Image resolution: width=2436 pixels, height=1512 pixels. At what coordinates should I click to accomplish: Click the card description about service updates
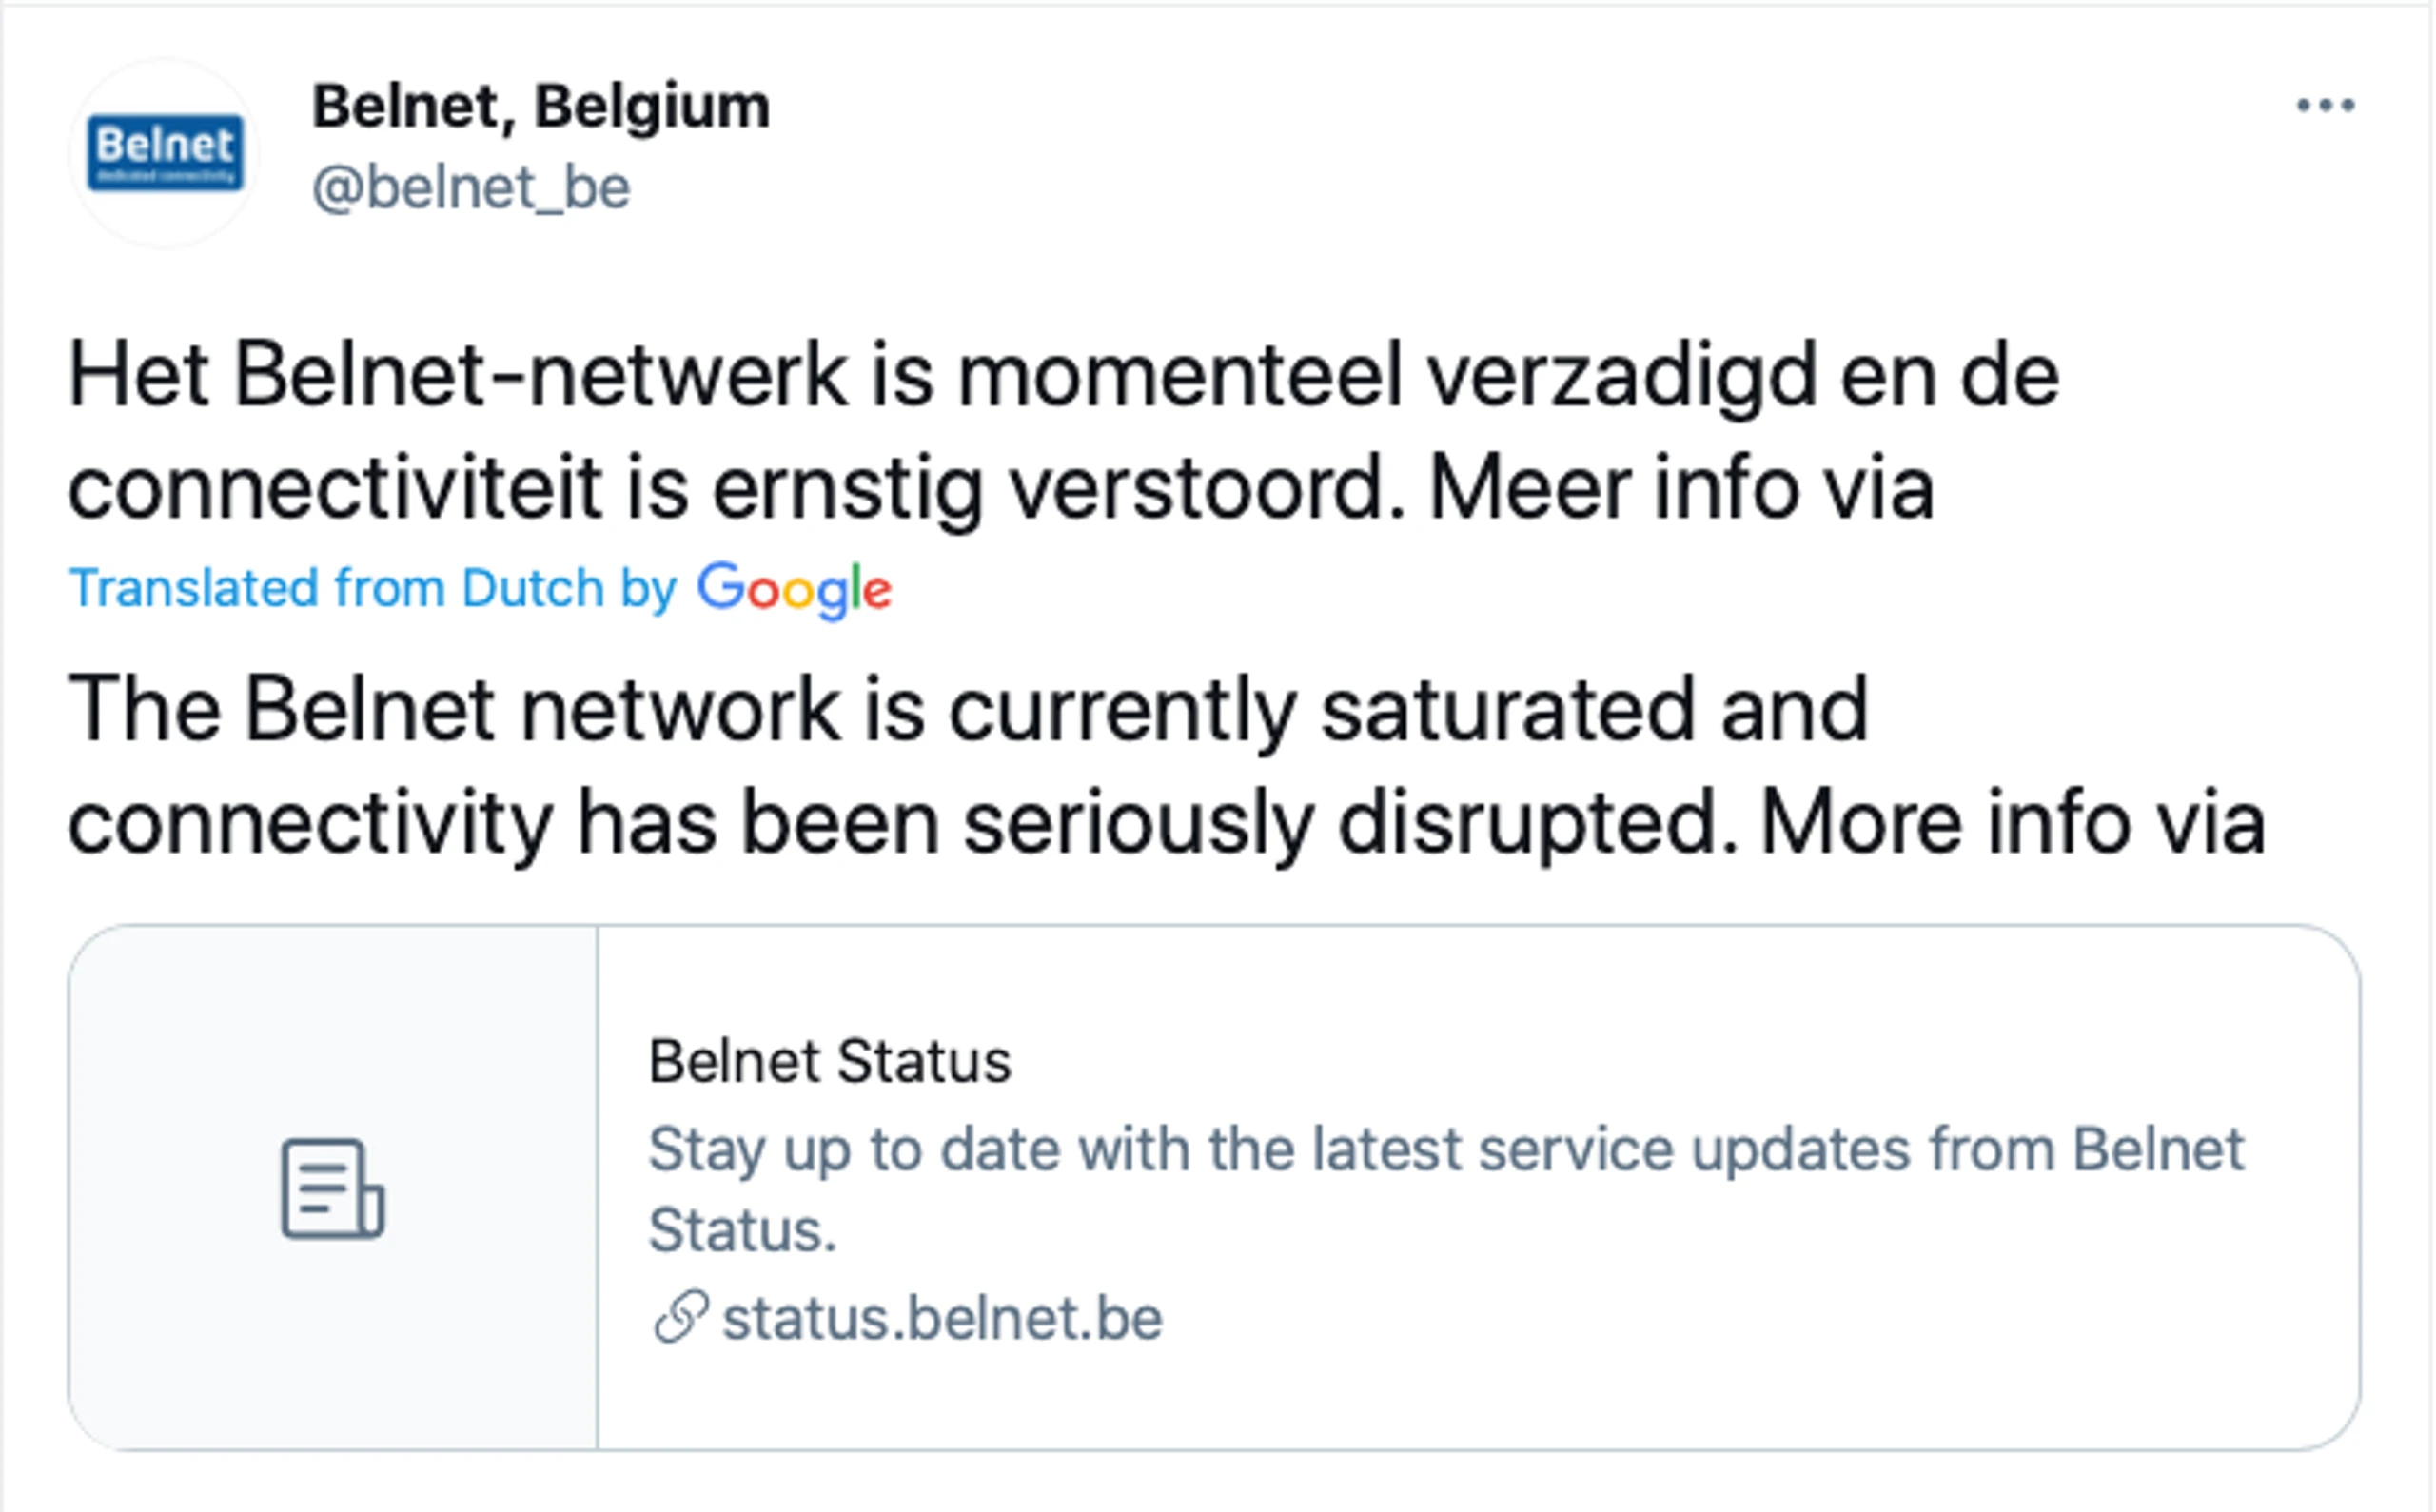pyautogui.click(x=1446, y=1189)
